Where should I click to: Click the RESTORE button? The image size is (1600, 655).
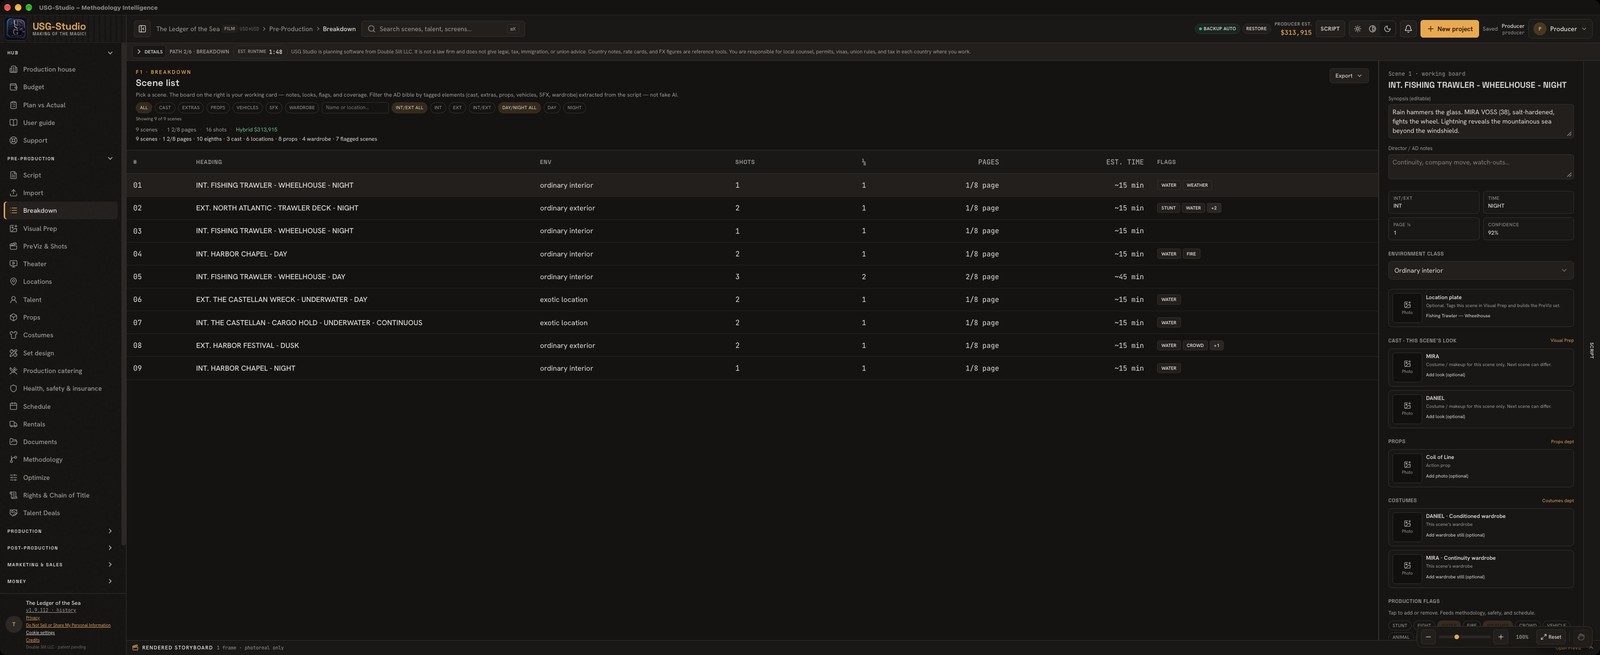pos(1256,29)
